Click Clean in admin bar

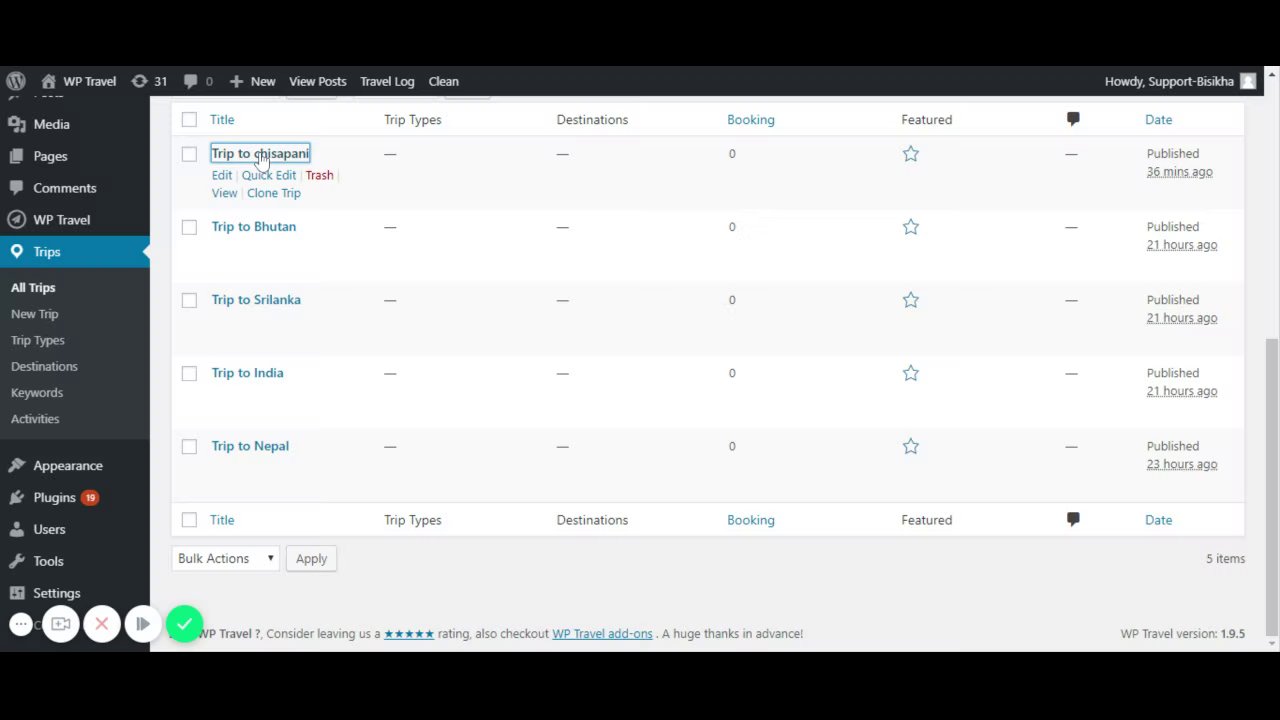point(443,81)
